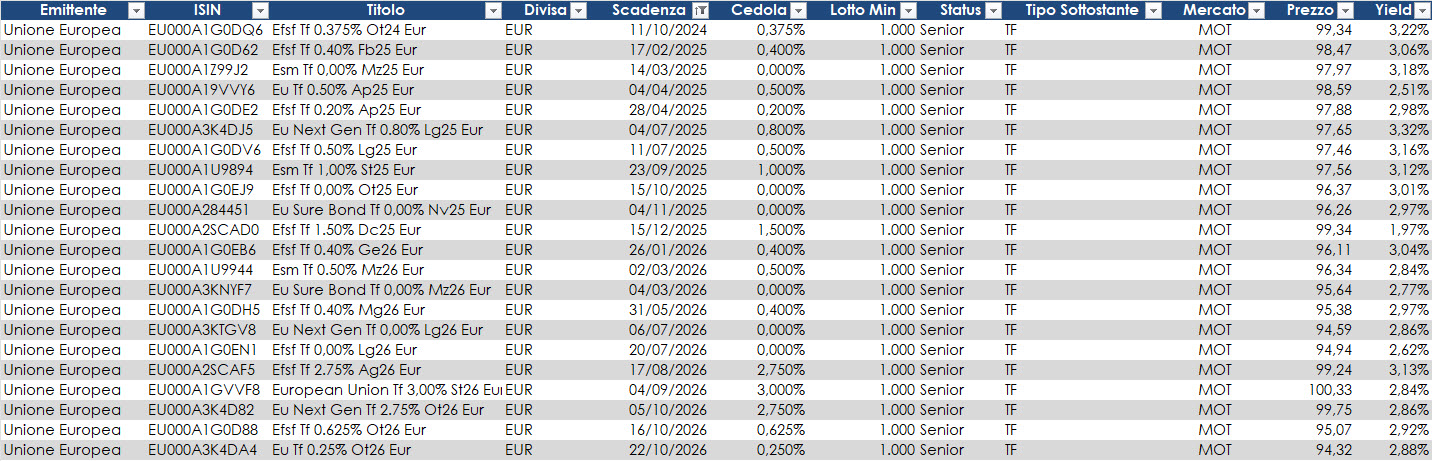Open the ISIN column filter dropdown
1432x461 pixels.
tap(261, 10)
